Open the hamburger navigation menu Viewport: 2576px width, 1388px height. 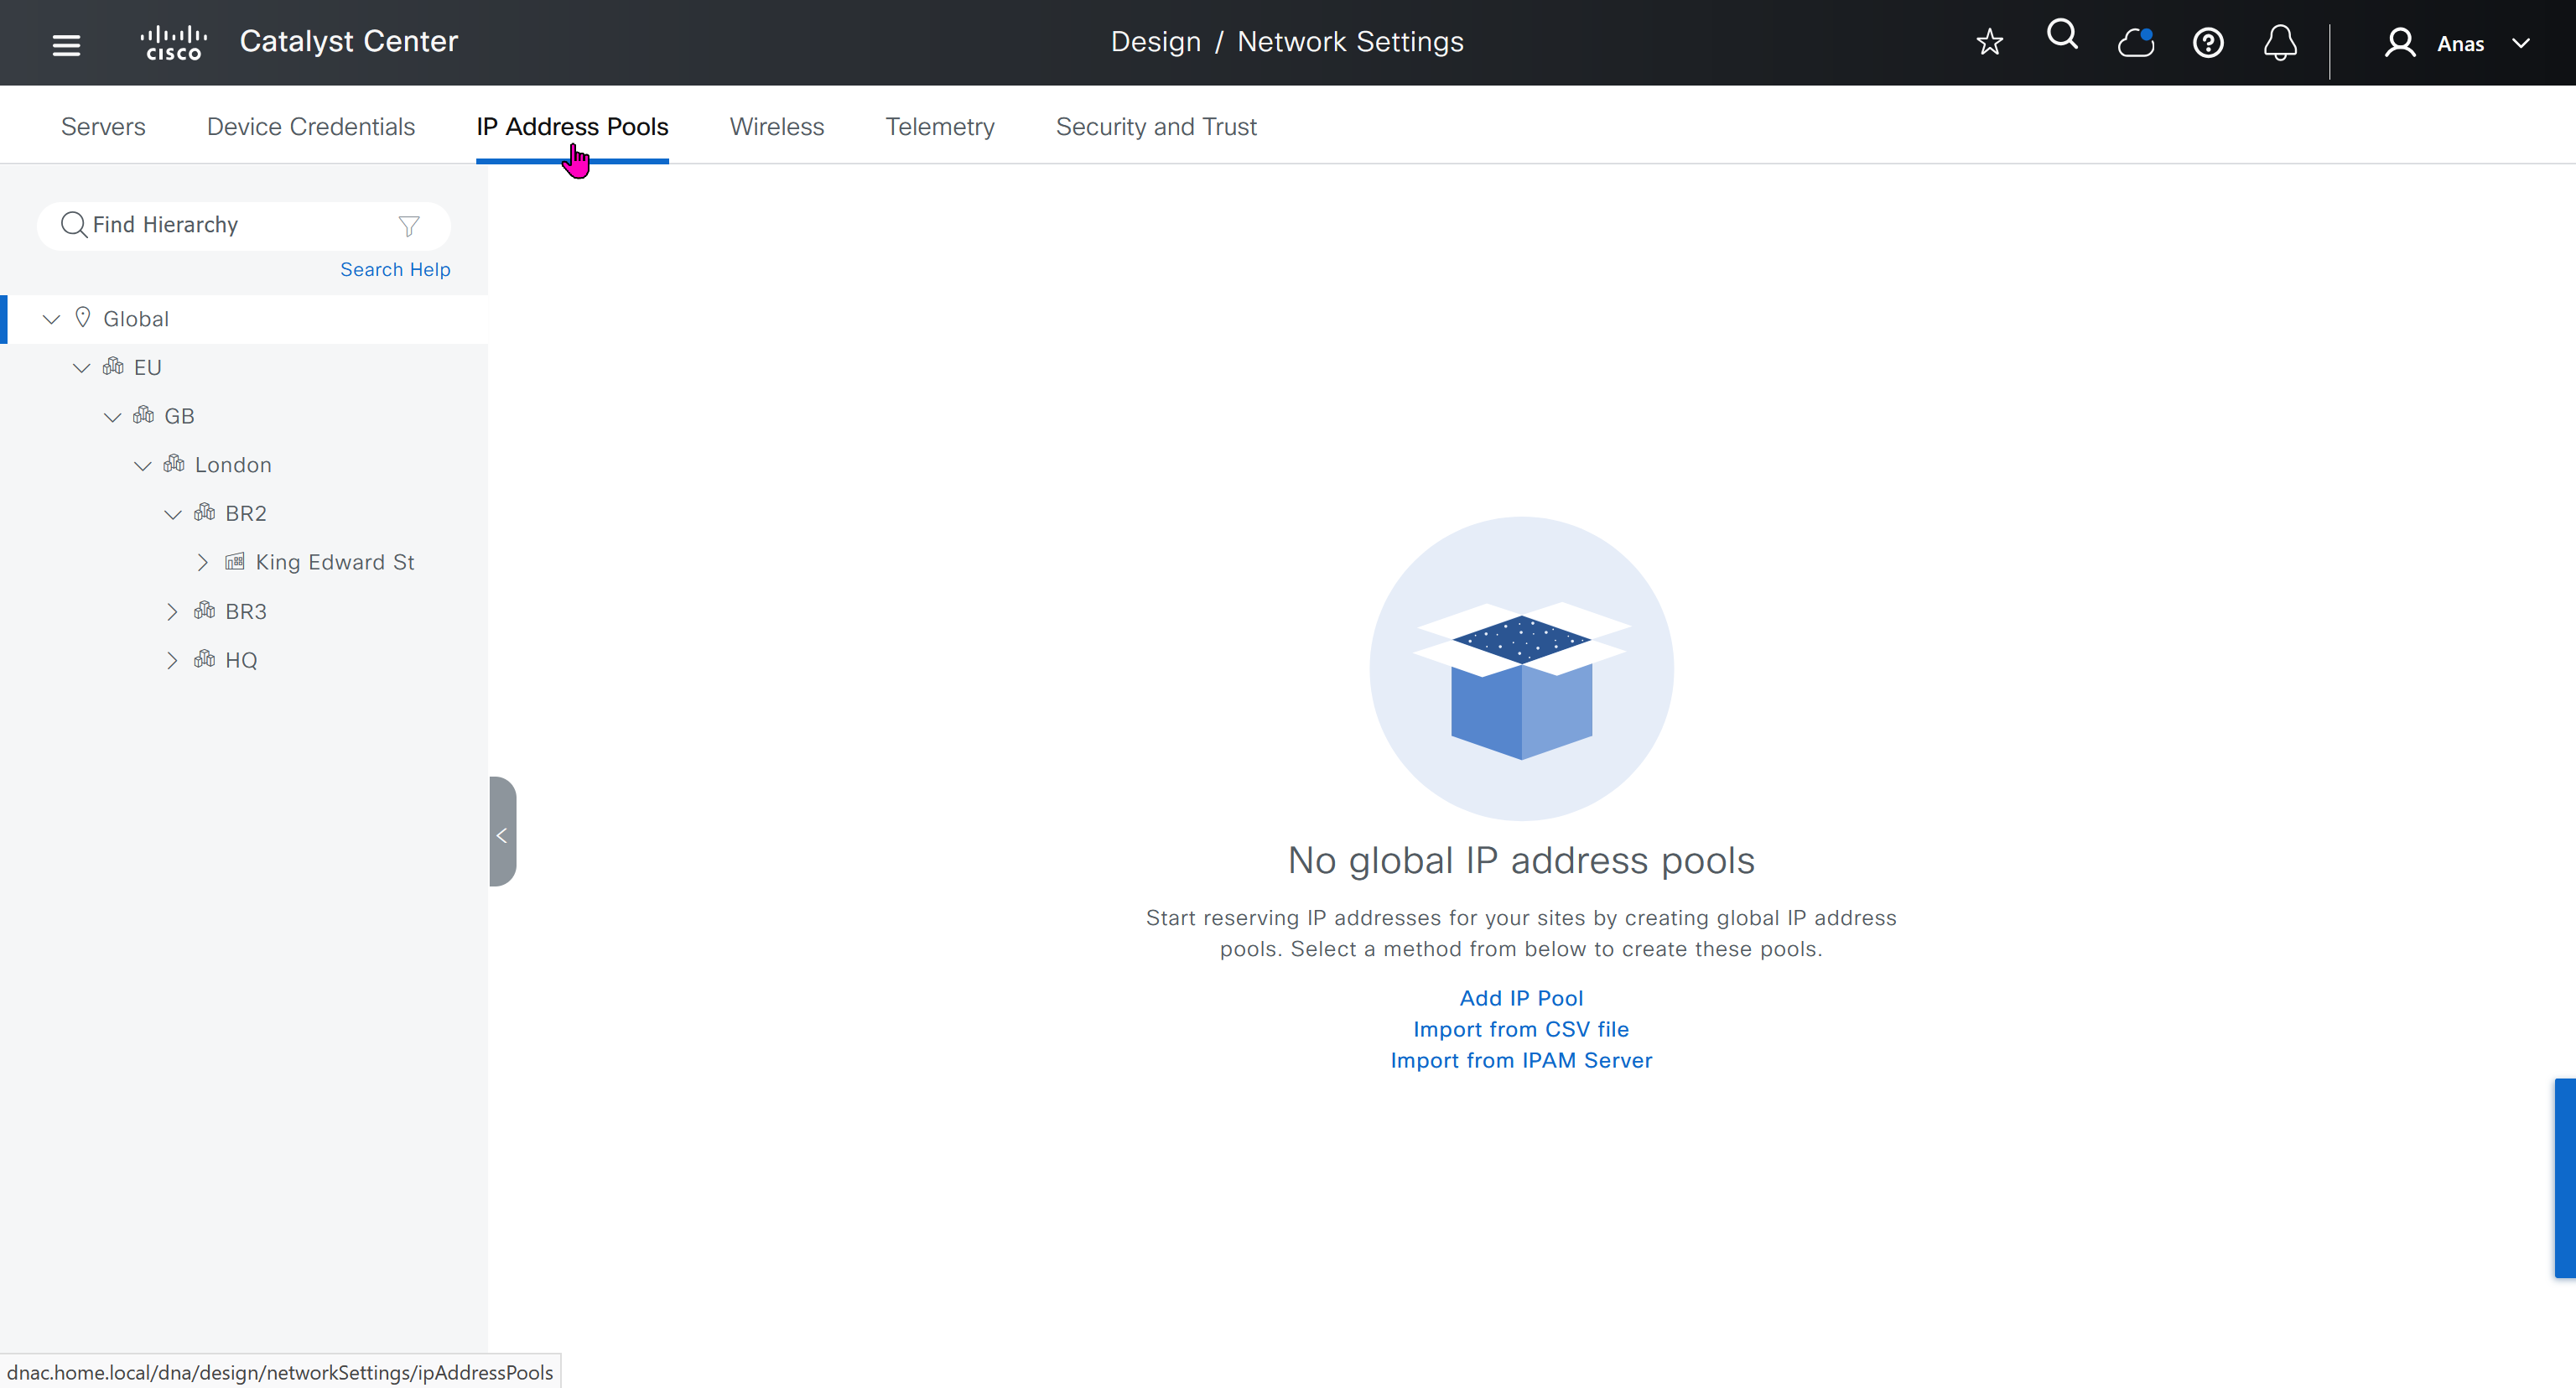pyautogui.click(x=66, y=44)
